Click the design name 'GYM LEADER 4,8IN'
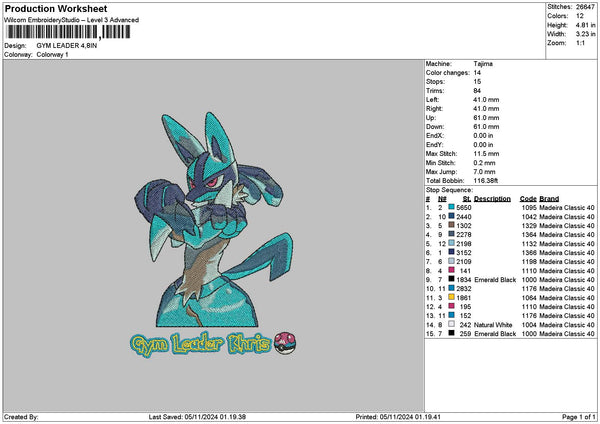Image resolution: width=600 pixels, height=424 pixels. [x=67, y=46]
